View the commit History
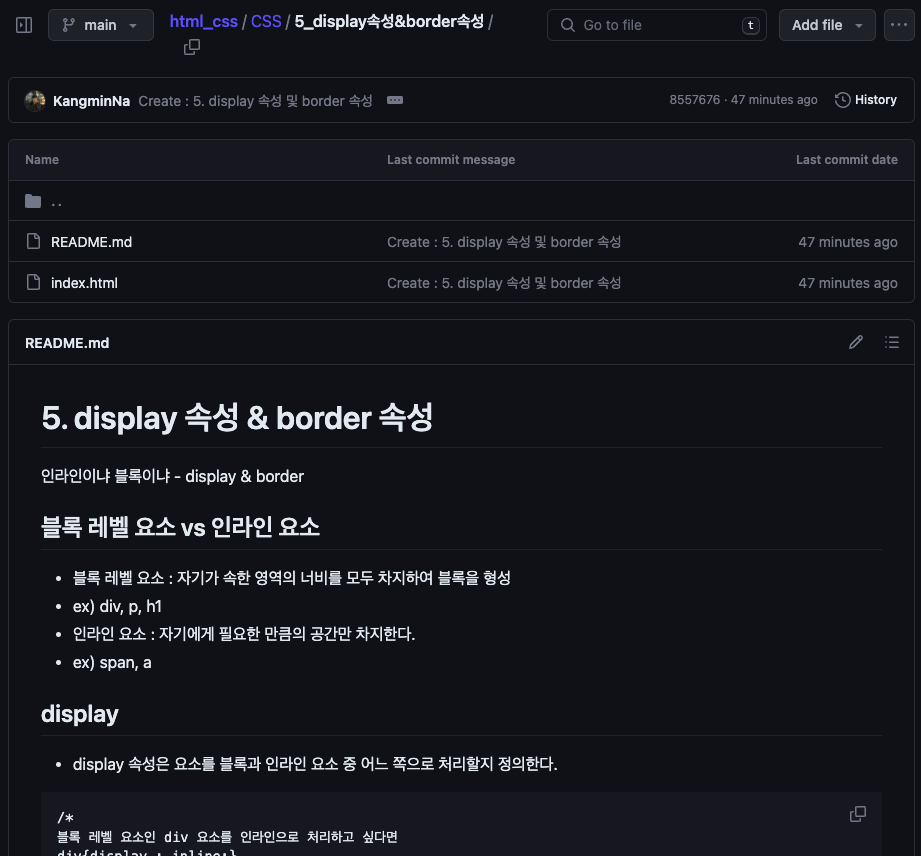 click(866, 100)
